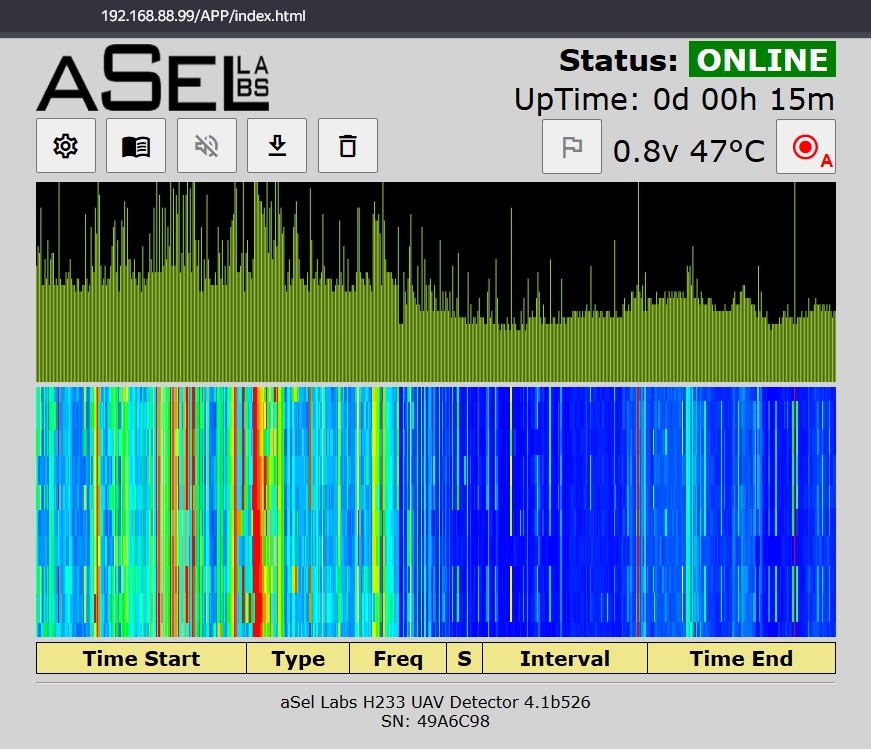Click the Type column header
This screenshot has width=871, height=749.
[x=298, y=658]
